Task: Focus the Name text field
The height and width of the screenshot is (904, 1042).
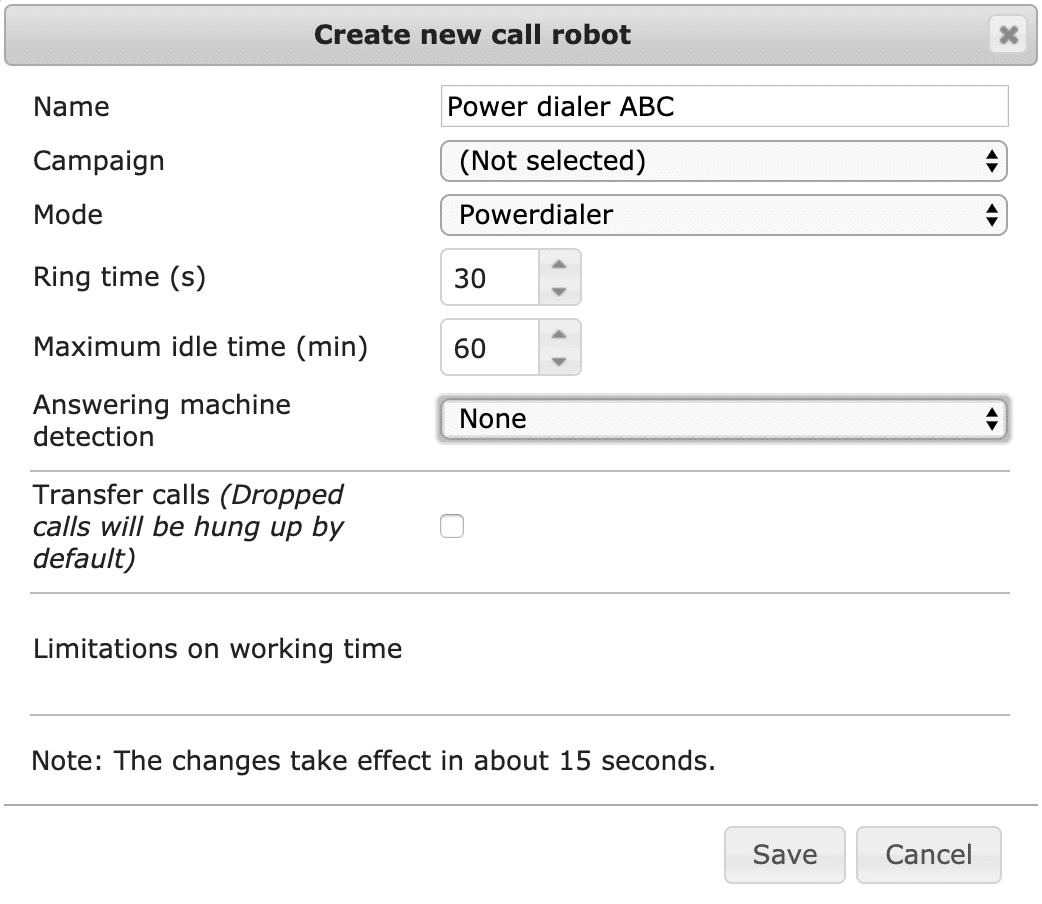Action: tap(724, 106)
